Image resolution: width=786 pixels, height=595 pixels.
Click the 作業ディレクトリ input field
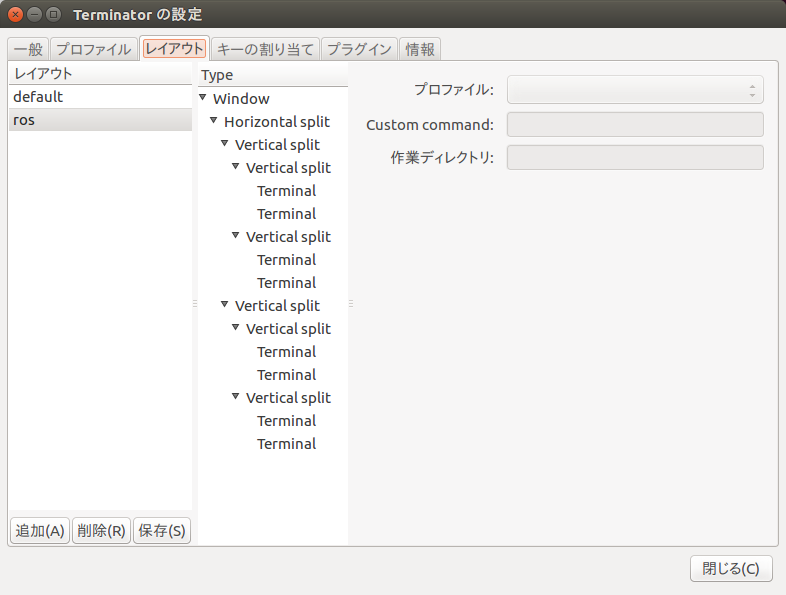tap(635, 157)
